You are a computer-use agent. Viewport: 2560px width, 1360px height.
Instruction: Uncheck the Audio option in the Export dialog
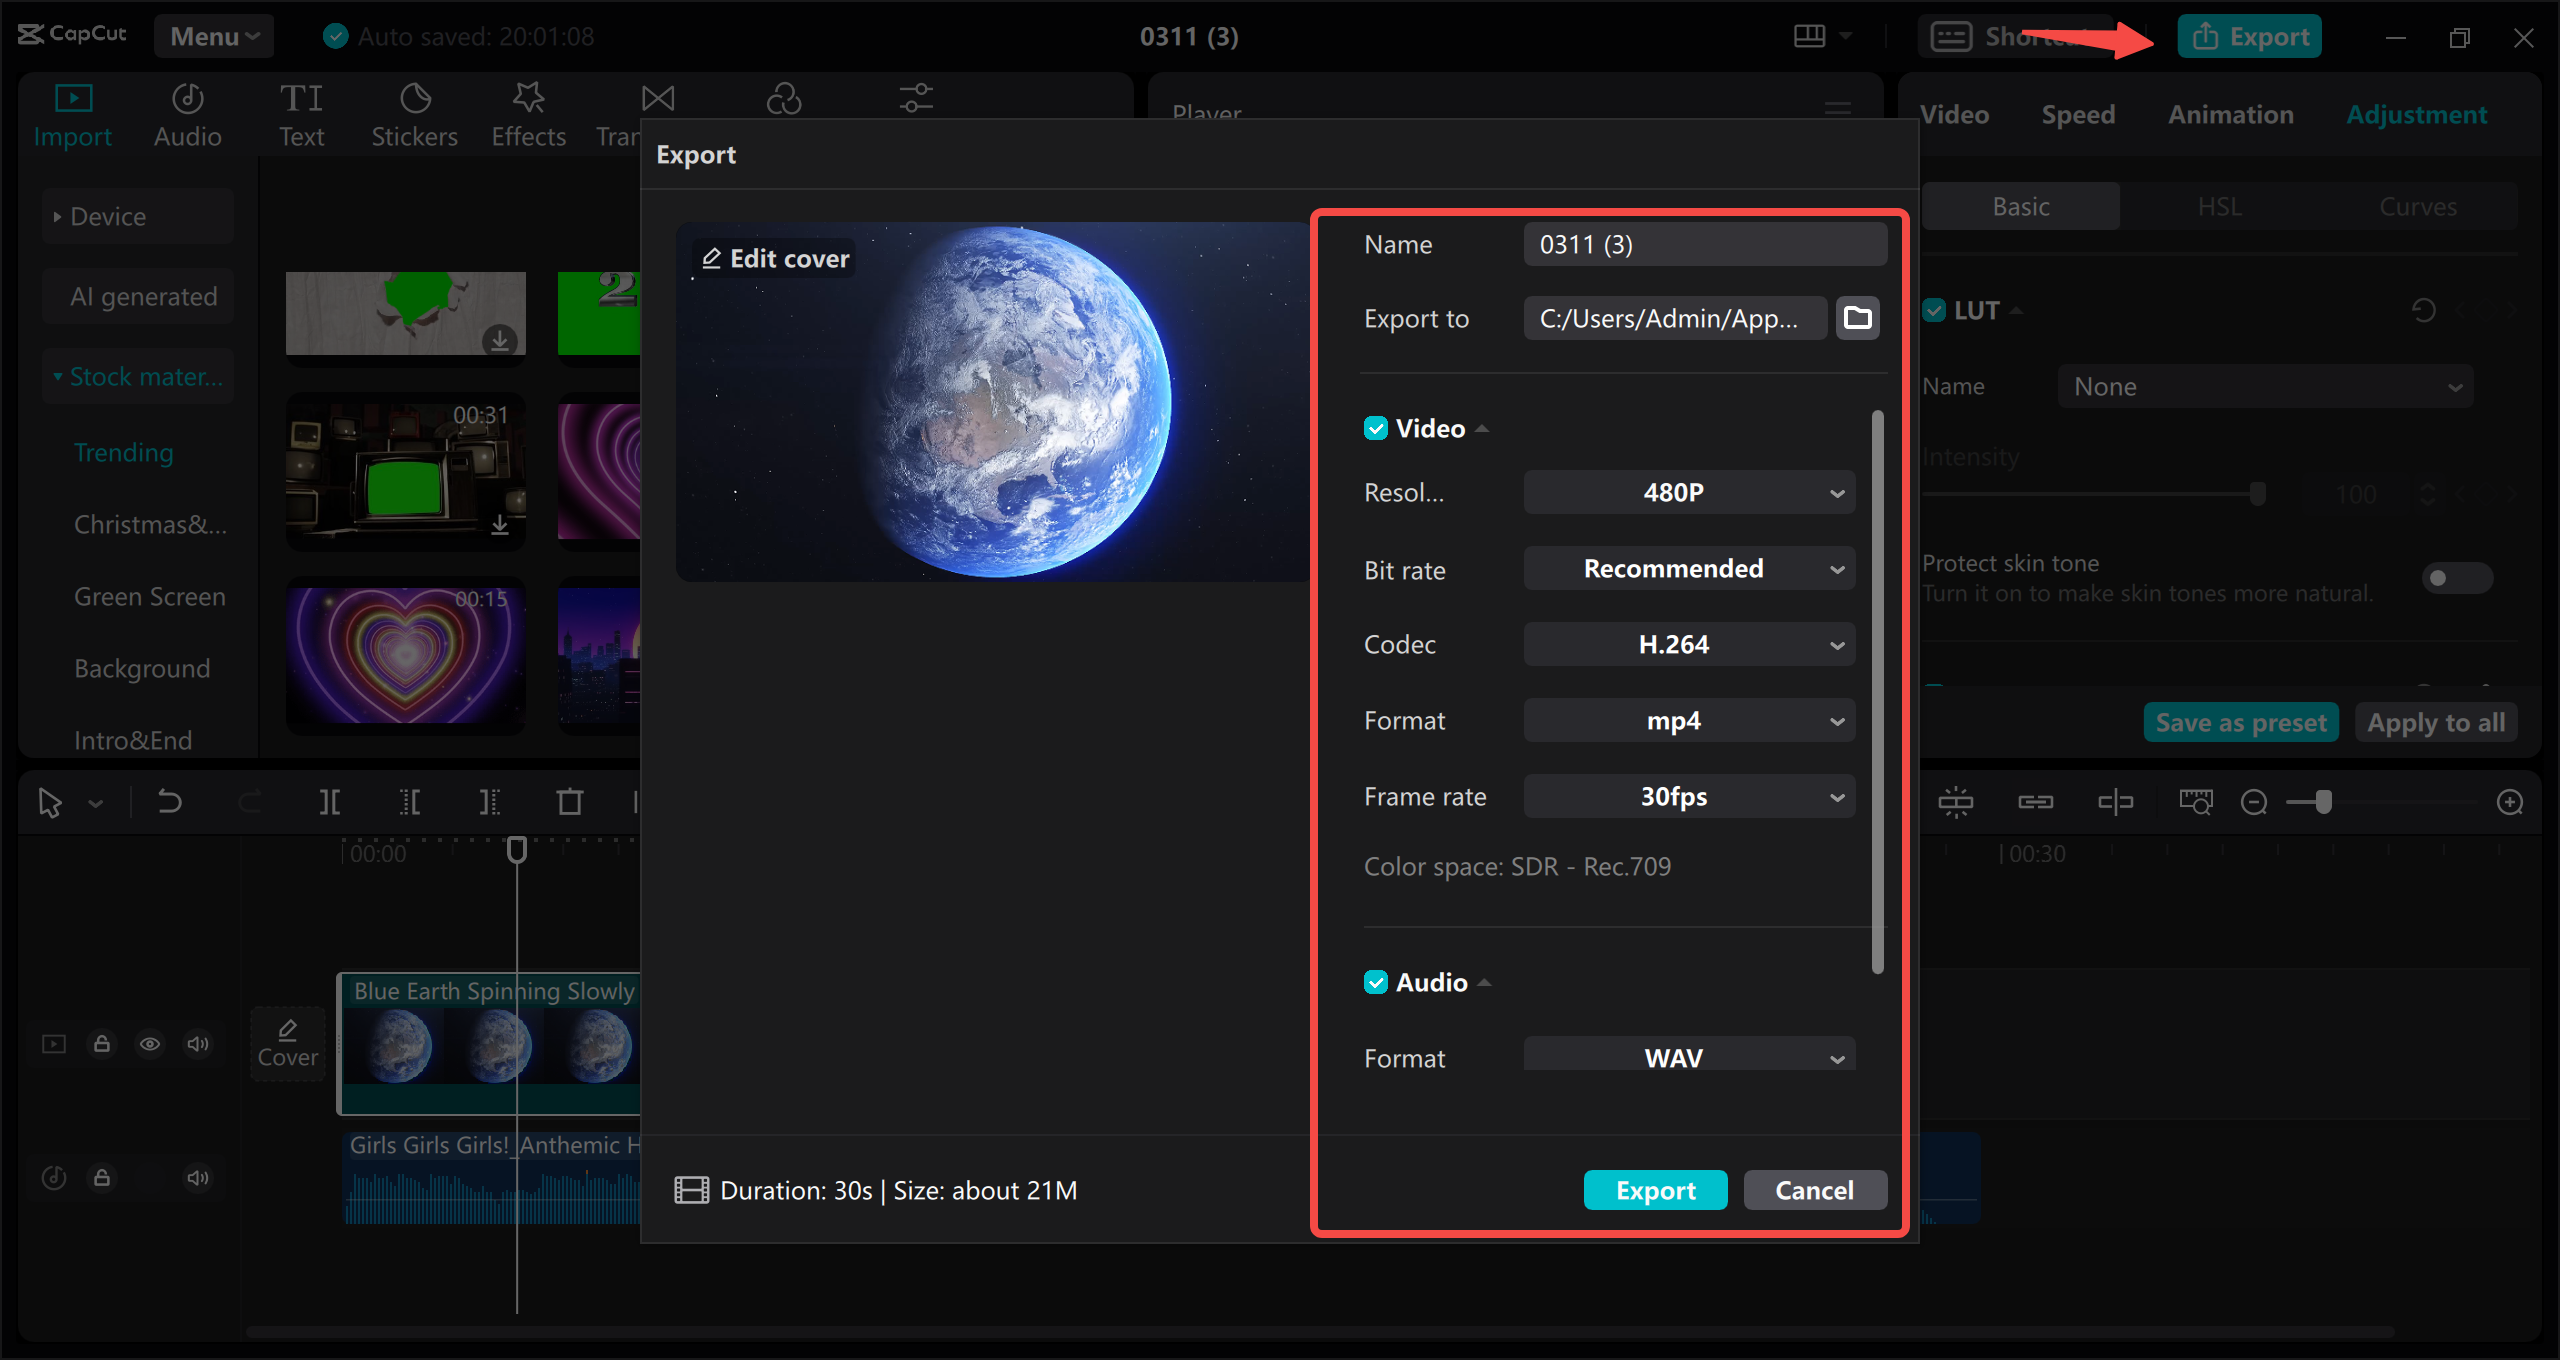(1376, 982)
